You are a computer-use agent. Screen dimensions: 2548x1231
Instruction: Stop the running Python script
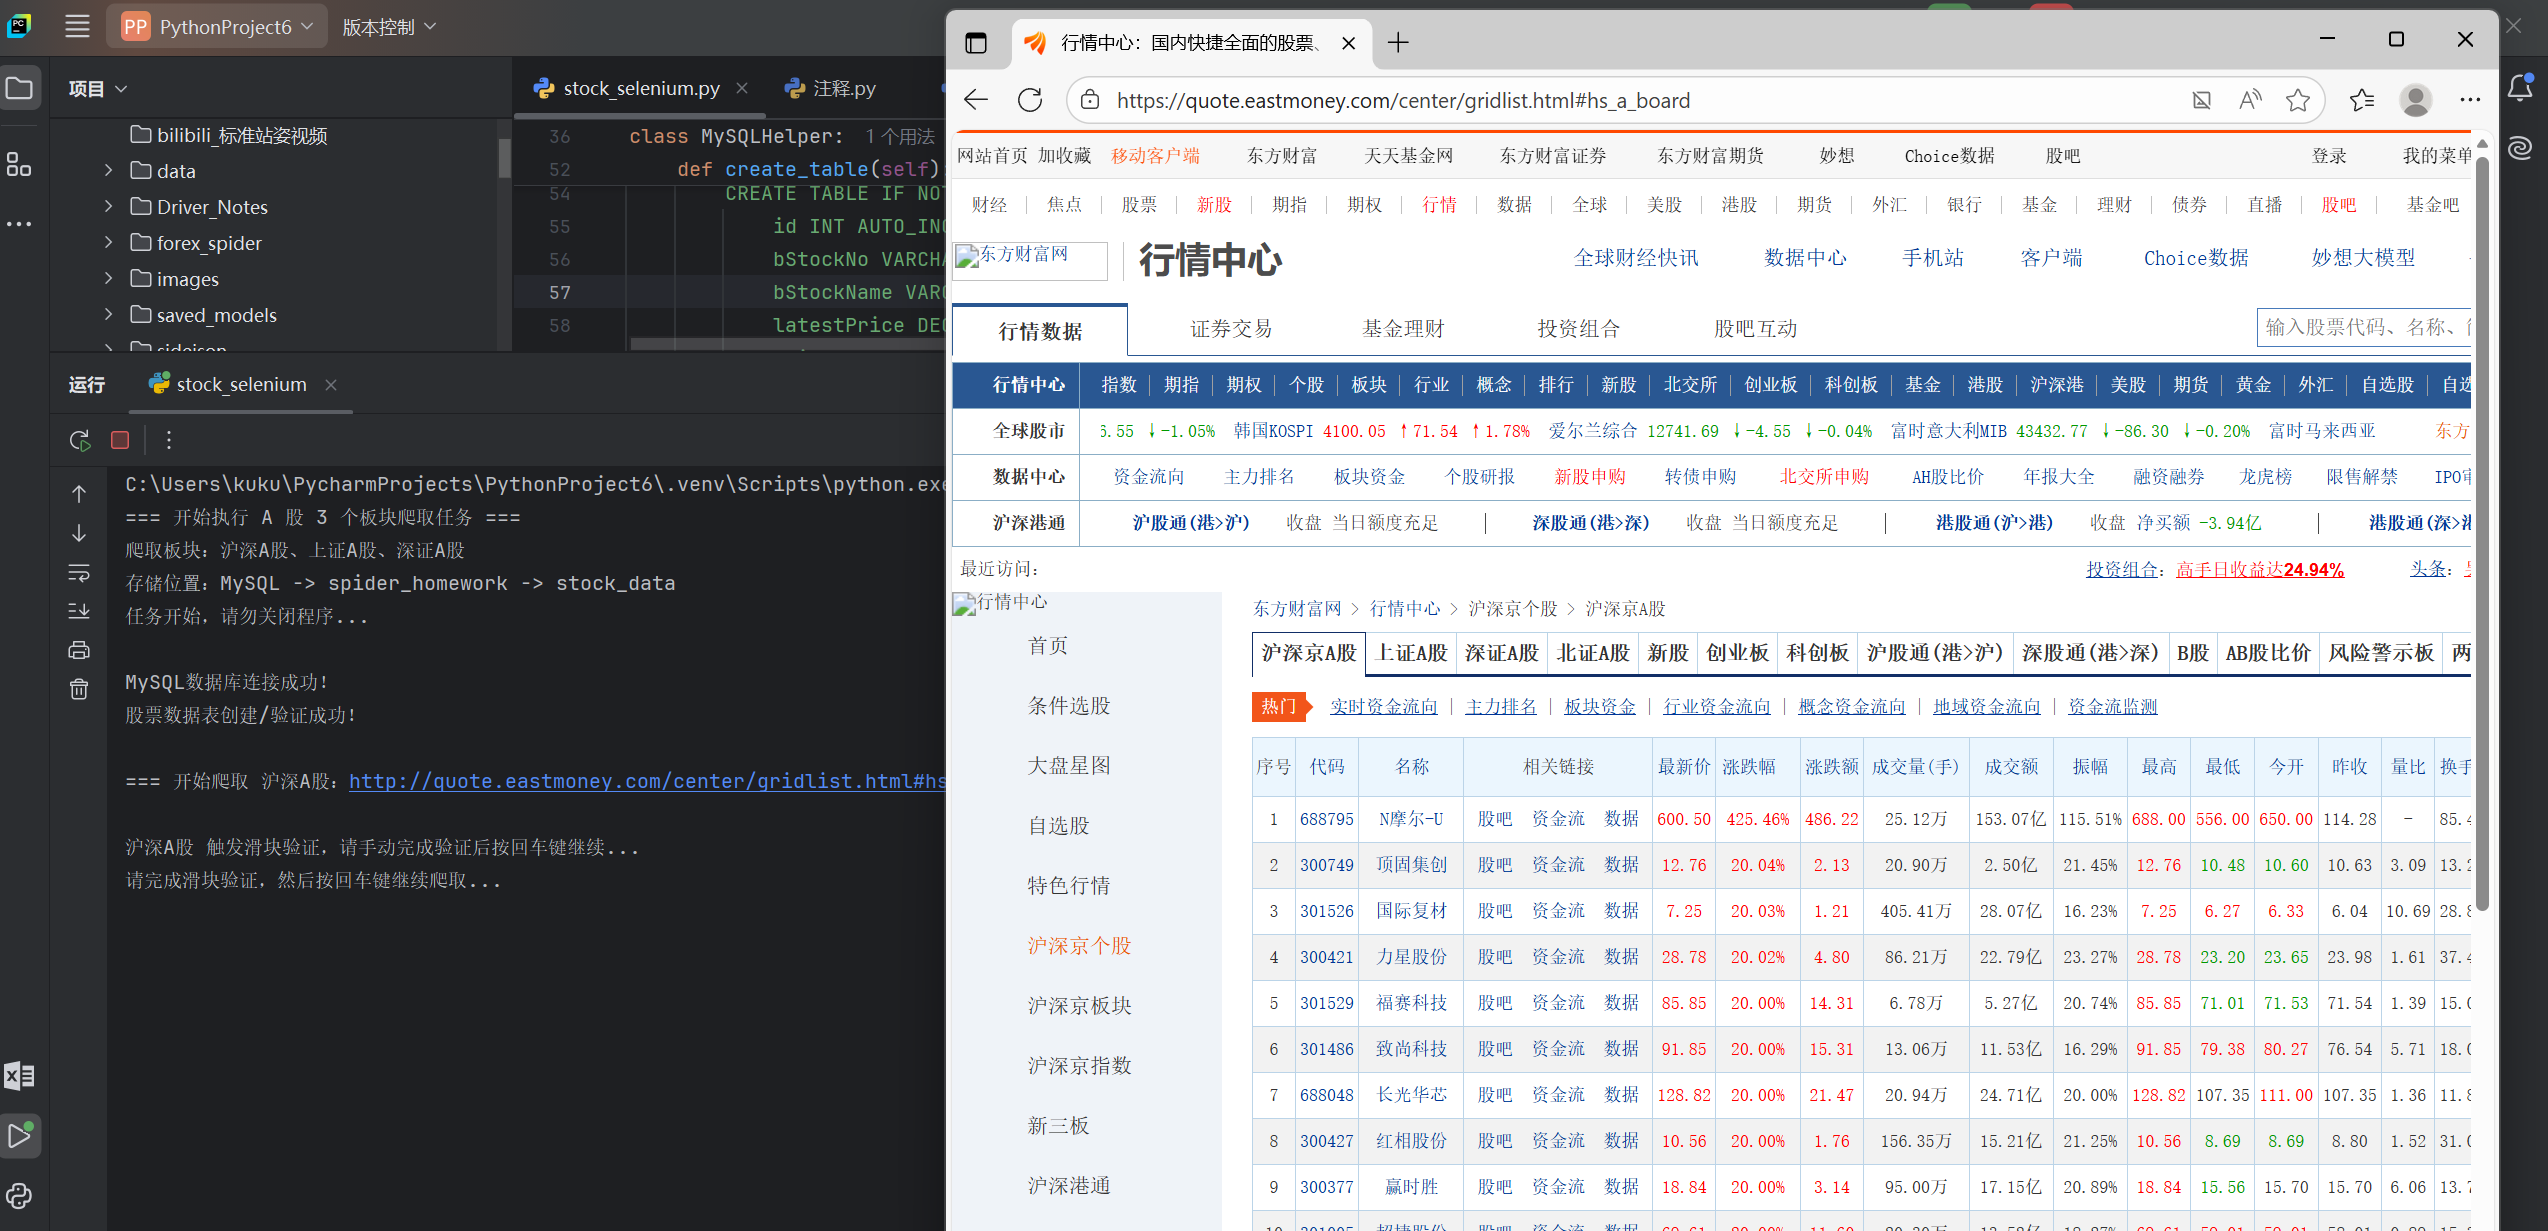(119, 440)
